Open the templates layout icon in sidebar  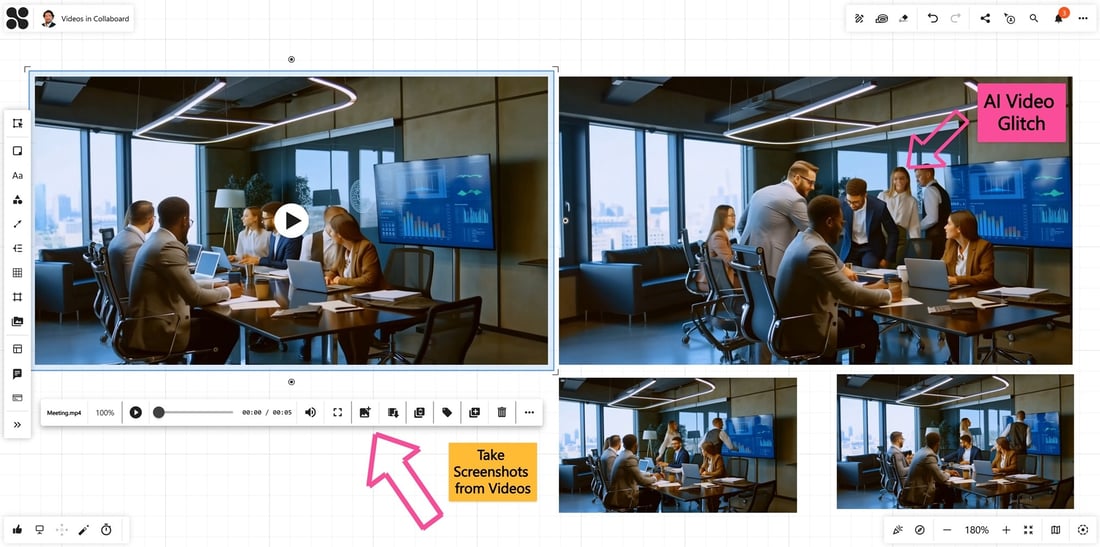[x=18, y=349]
